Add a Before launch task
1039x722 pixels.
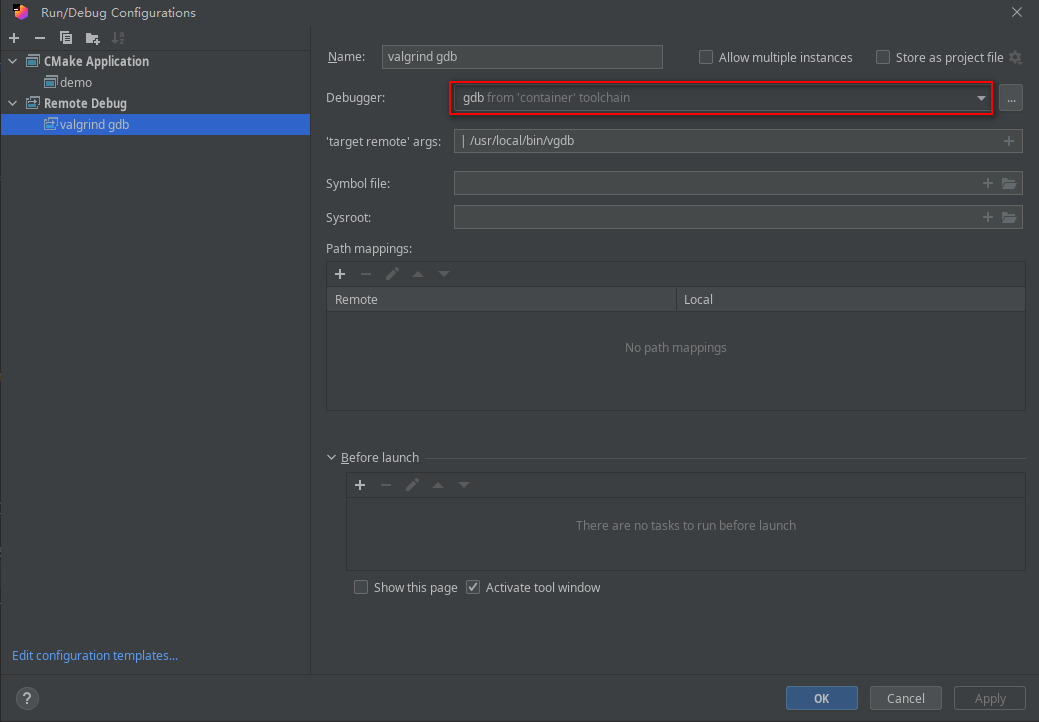point(360,486)
